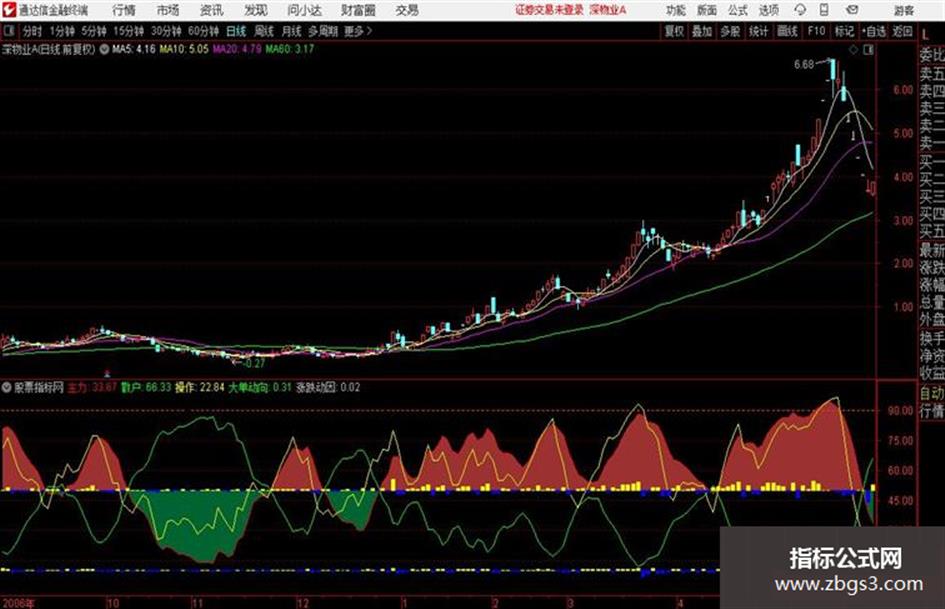Click the 标记 mark button

tap(844, 31)
